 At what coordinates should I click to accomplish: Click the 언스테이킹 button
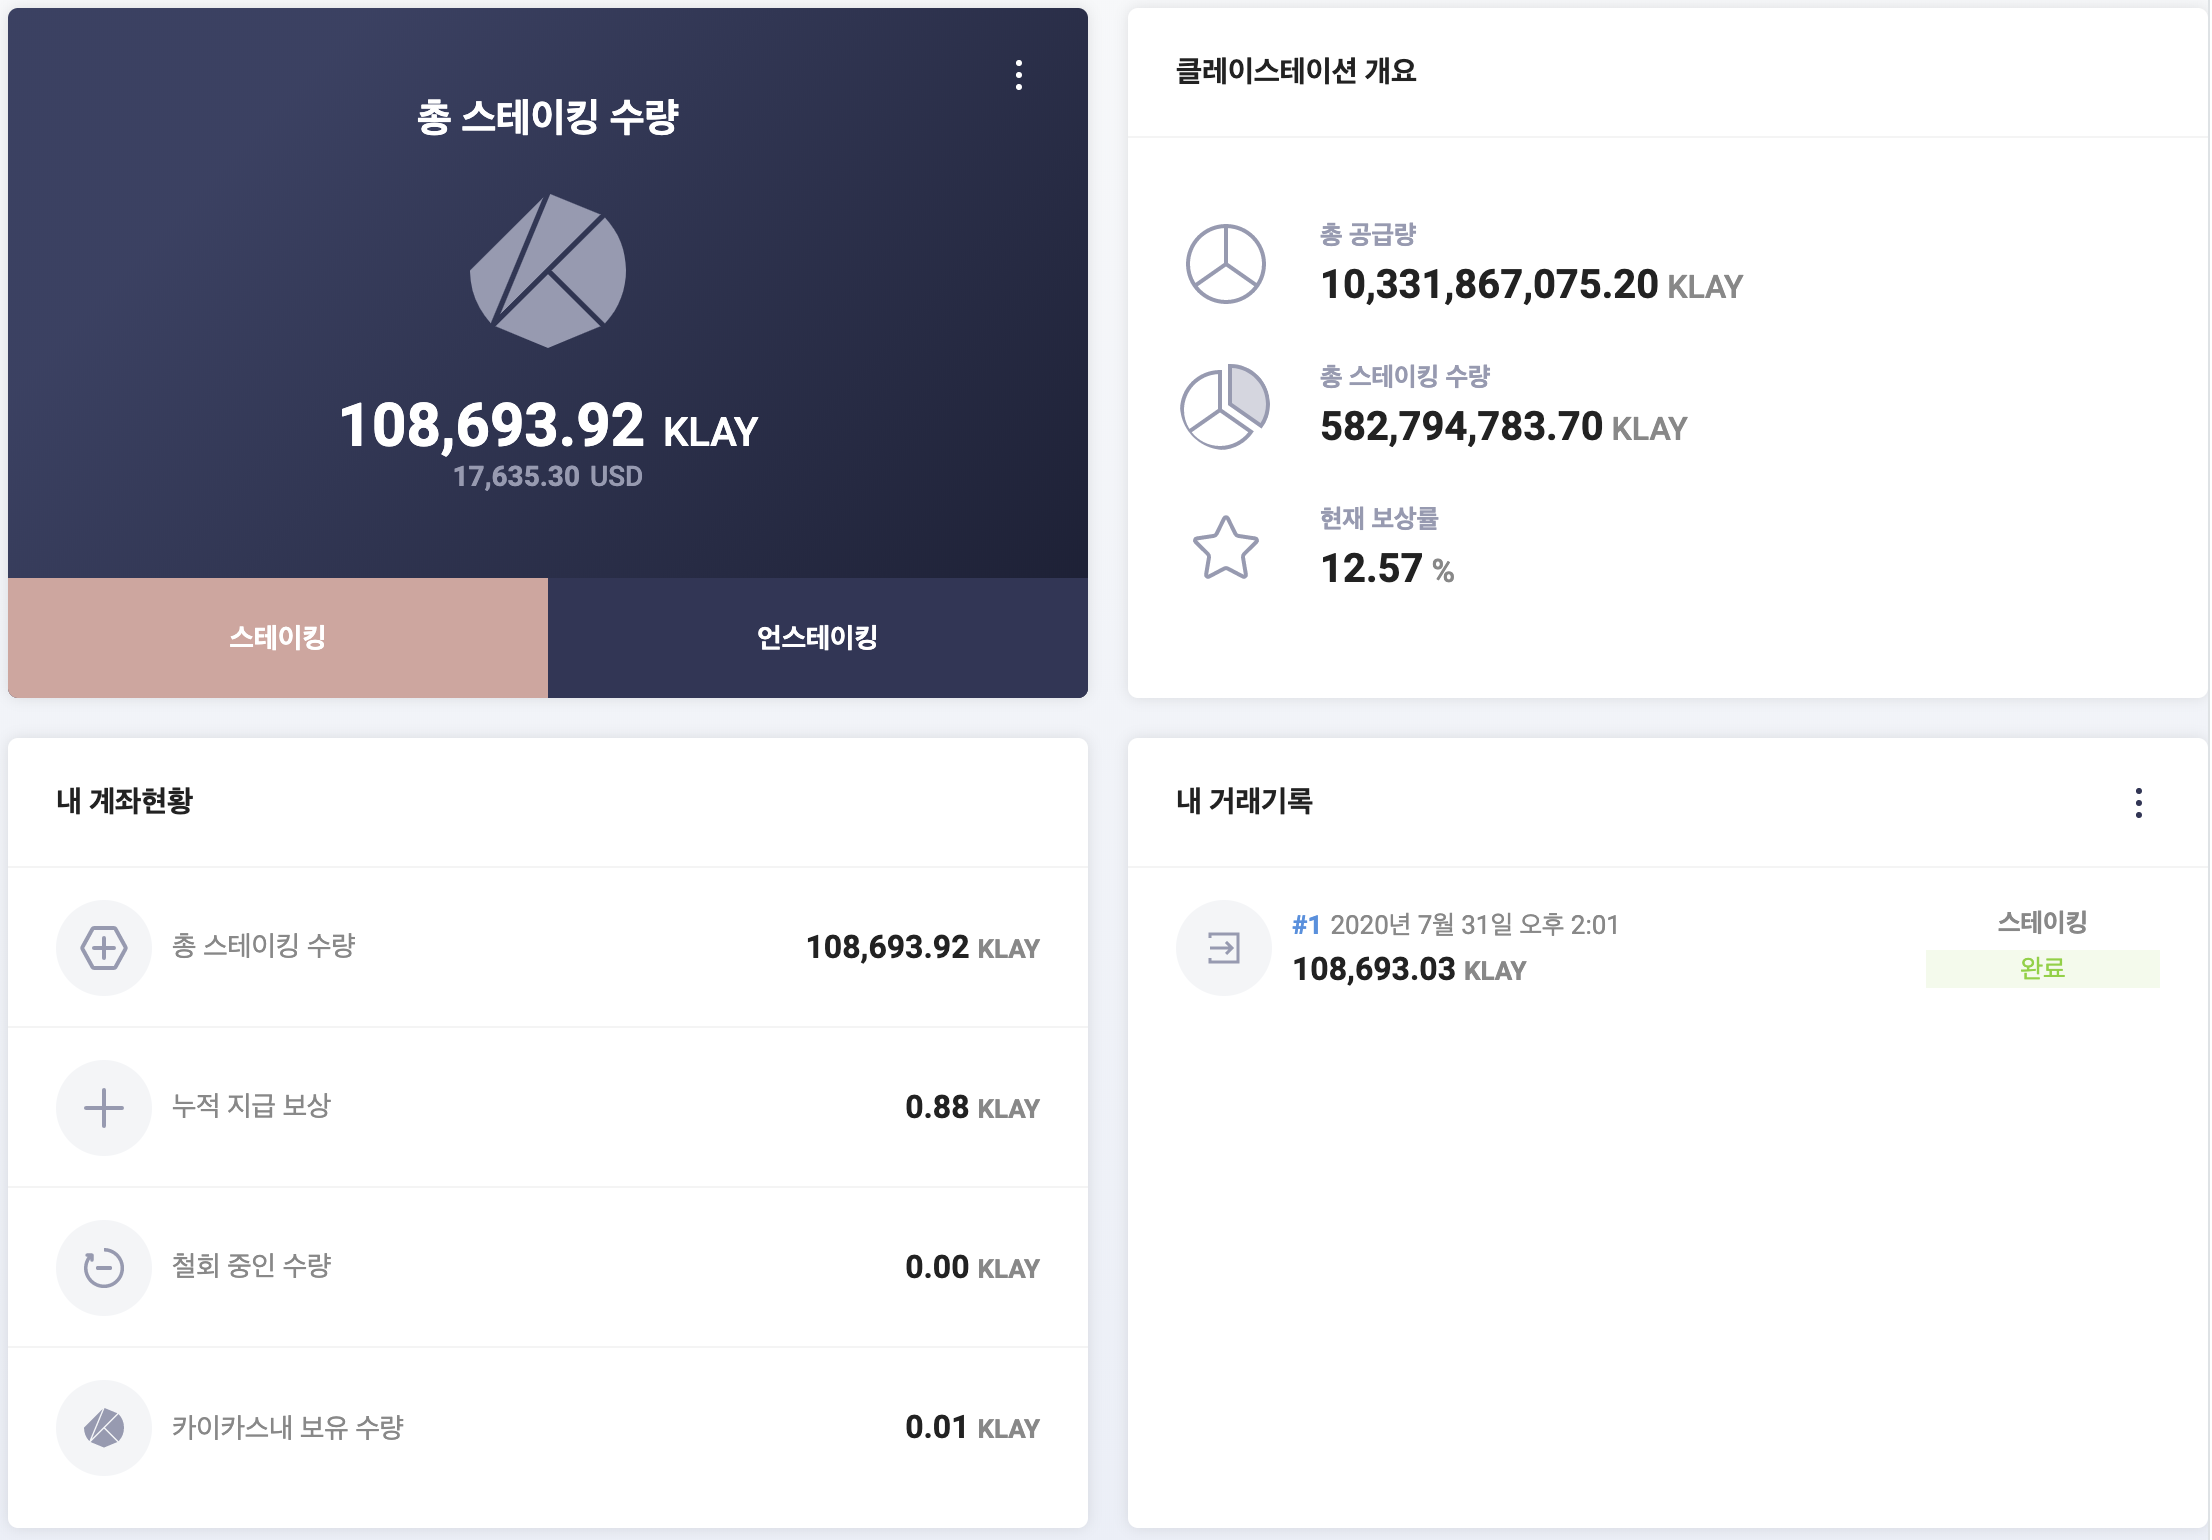click(x=817, y=637)
